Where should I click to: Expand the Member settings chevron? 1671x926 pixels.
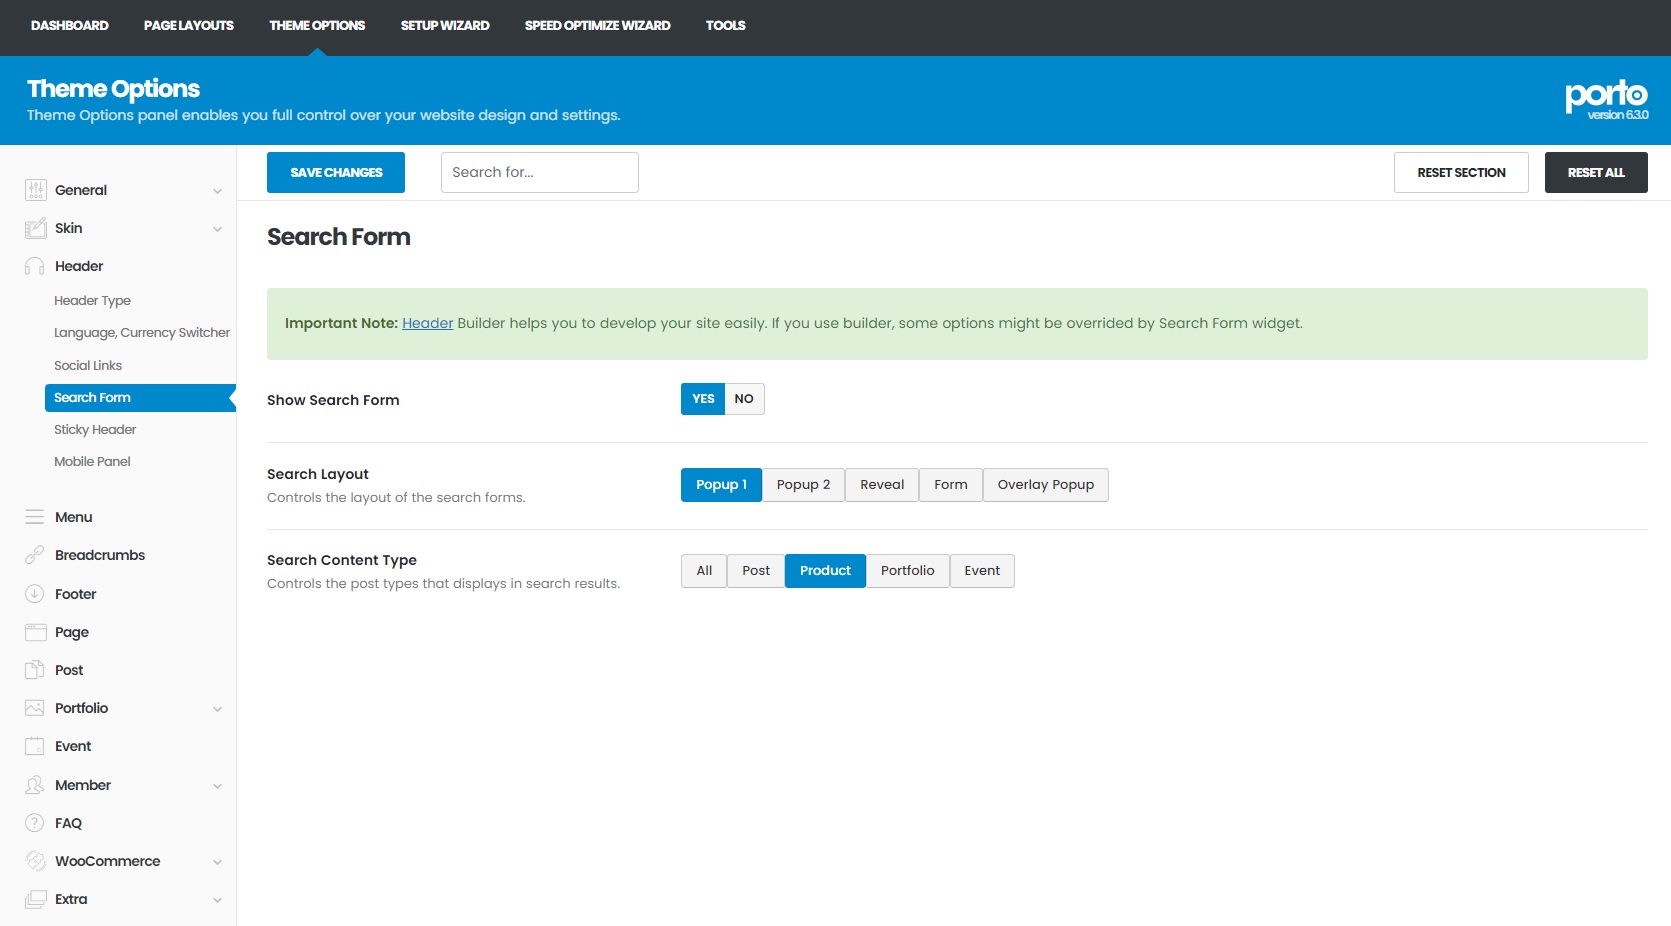(x=218, y=785)
